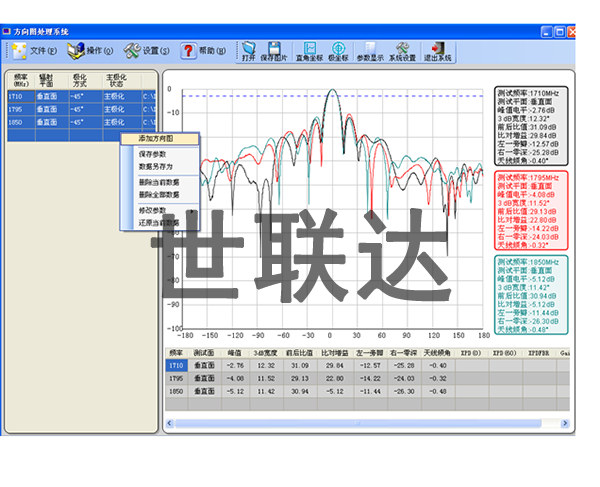Switch to 直角坐标 rectangular coordinate view
The height and width of the screenshot is (487, 600).
(x=310, y=52)
